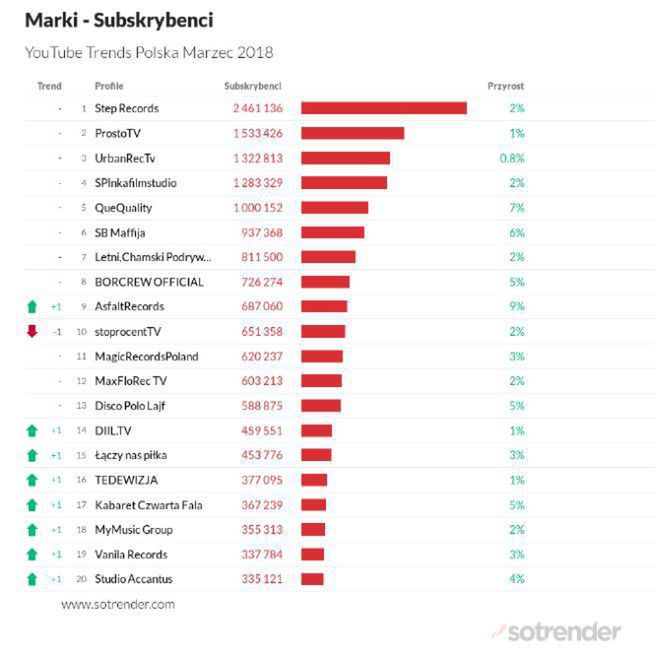Click the Przyrost column header
Viewport: 655px width, 658px height.
coord(506,86)
